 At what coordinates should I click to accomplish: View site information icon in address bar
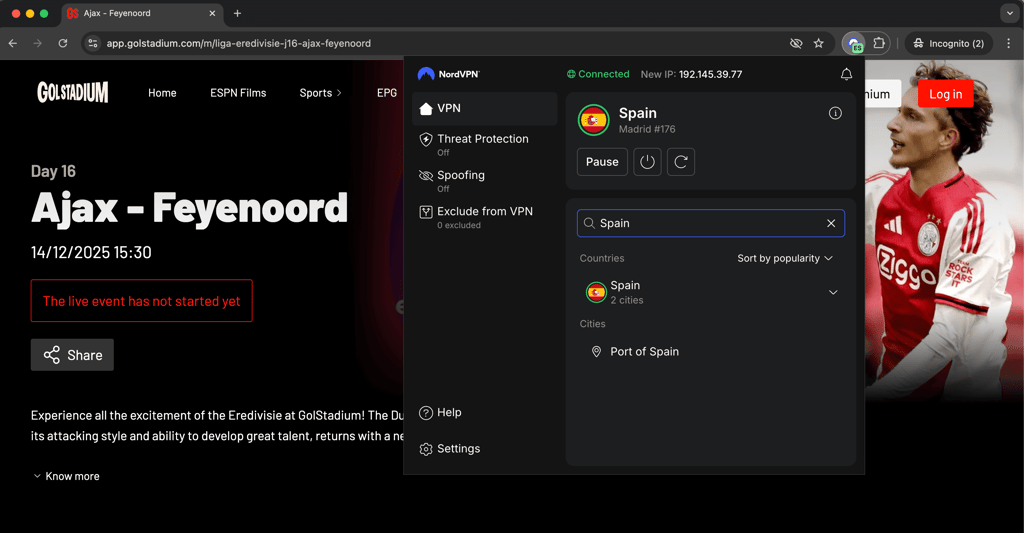click(x=93, y=43)
